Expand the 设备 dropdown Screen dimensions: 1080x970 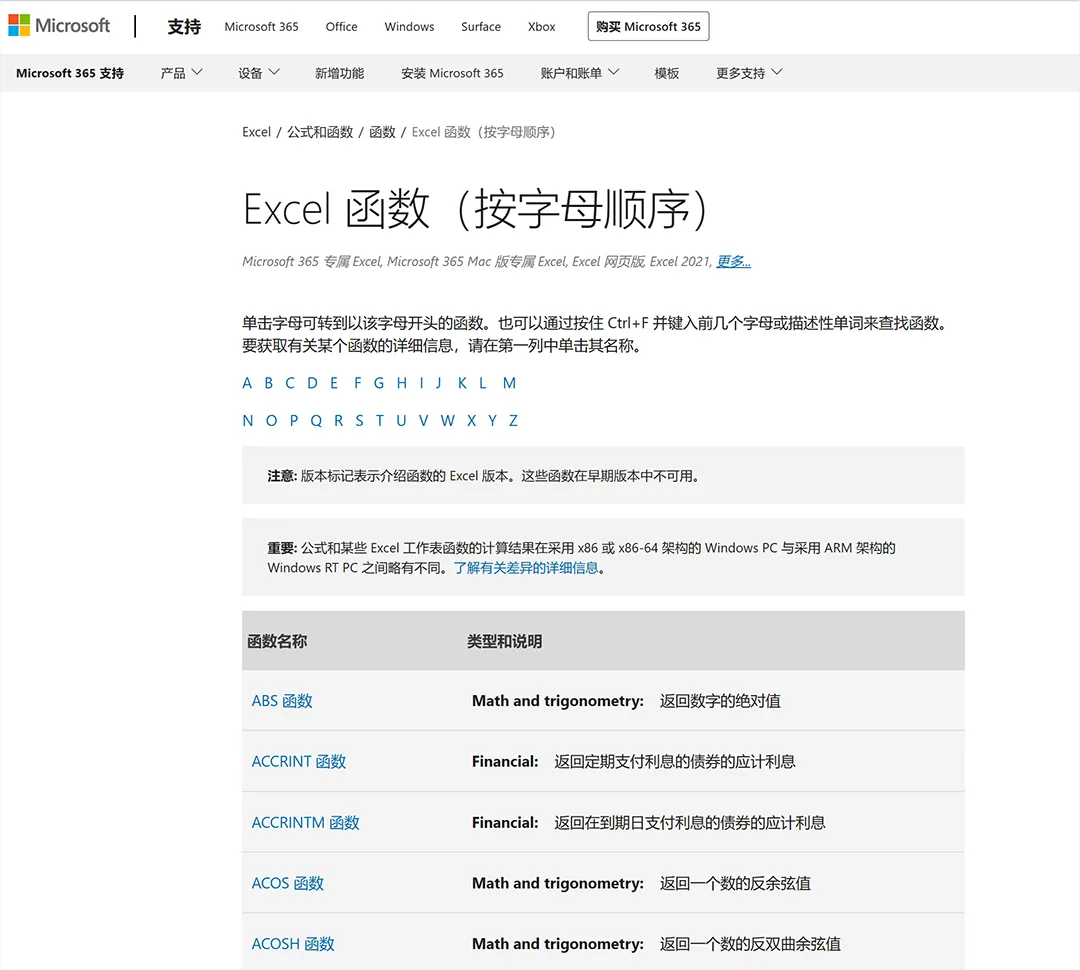258,73
